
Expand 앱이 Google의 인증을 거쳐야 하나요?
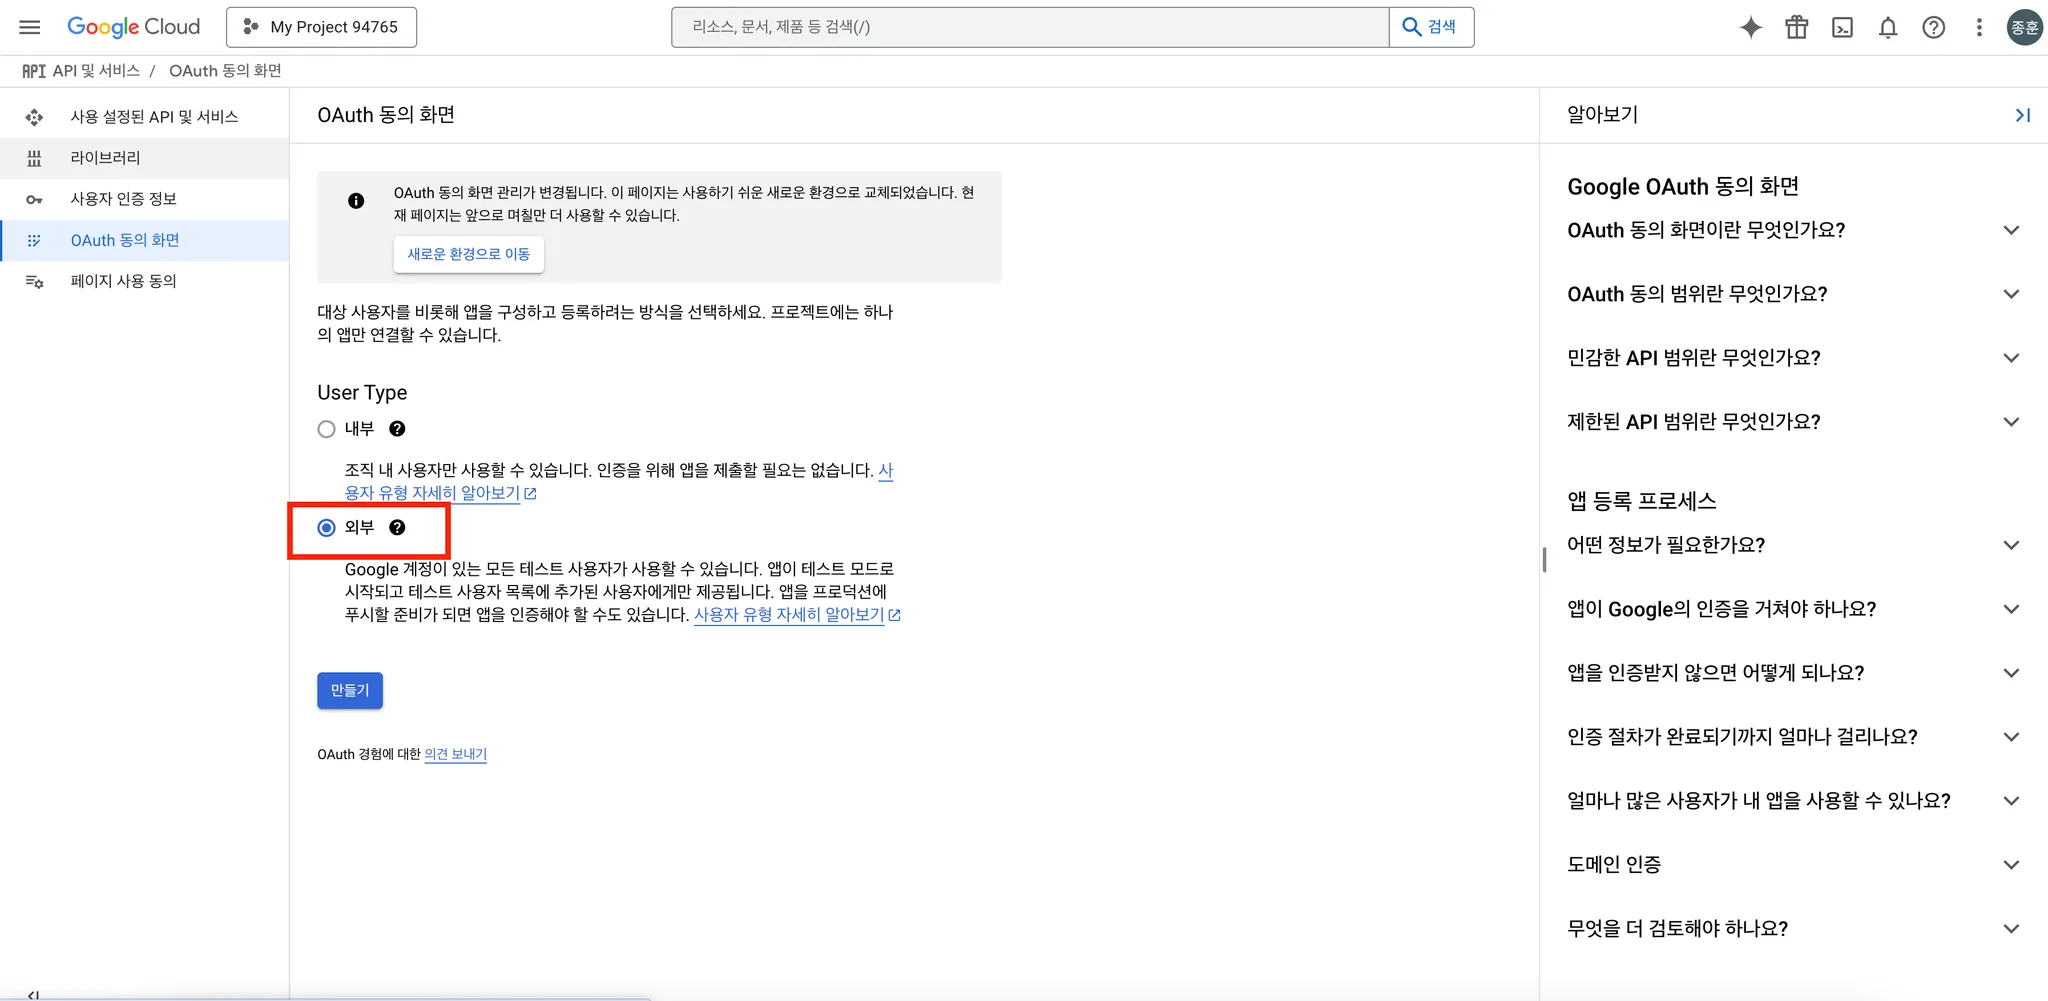pyautogui.click(x=1794, y=609)
